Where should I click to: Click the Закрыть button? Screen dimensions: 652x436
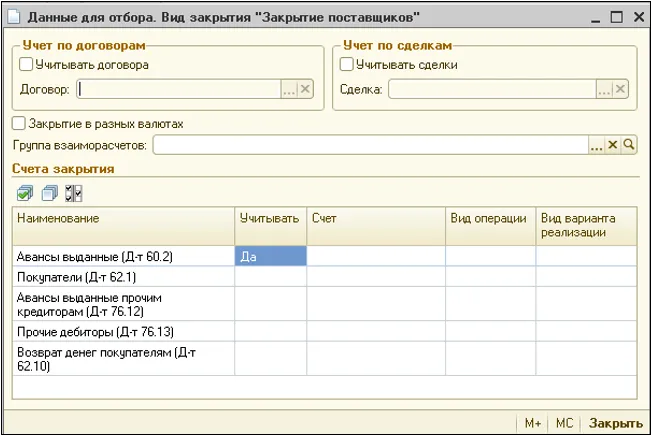pos(616,423)
